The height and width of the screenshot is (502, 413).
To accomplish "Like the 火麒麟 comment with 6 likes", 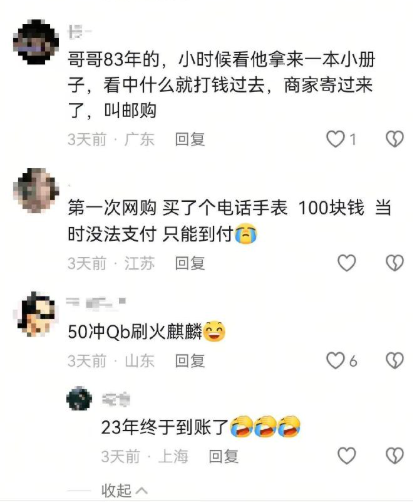I will [335, 361].
